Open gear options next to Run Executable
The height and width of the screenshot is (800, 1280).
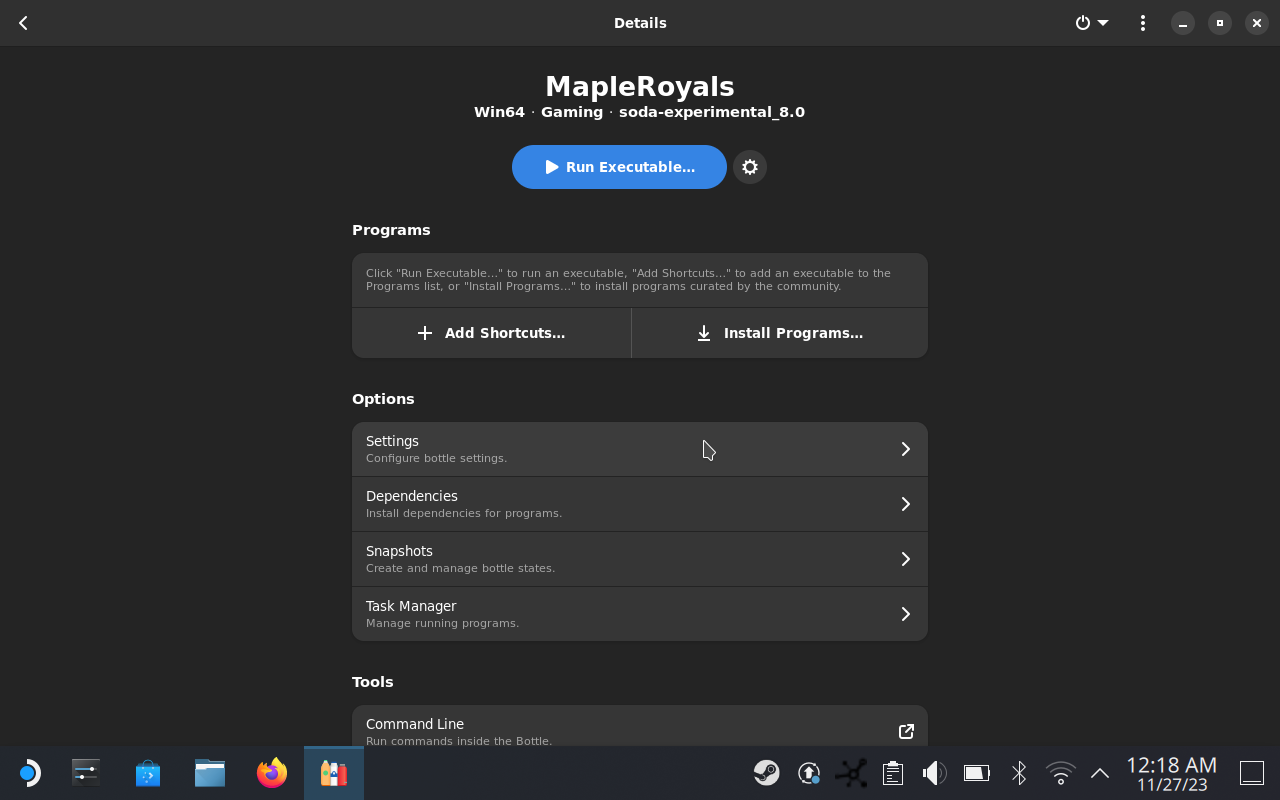pyautogui.click(x=750, y=167)
